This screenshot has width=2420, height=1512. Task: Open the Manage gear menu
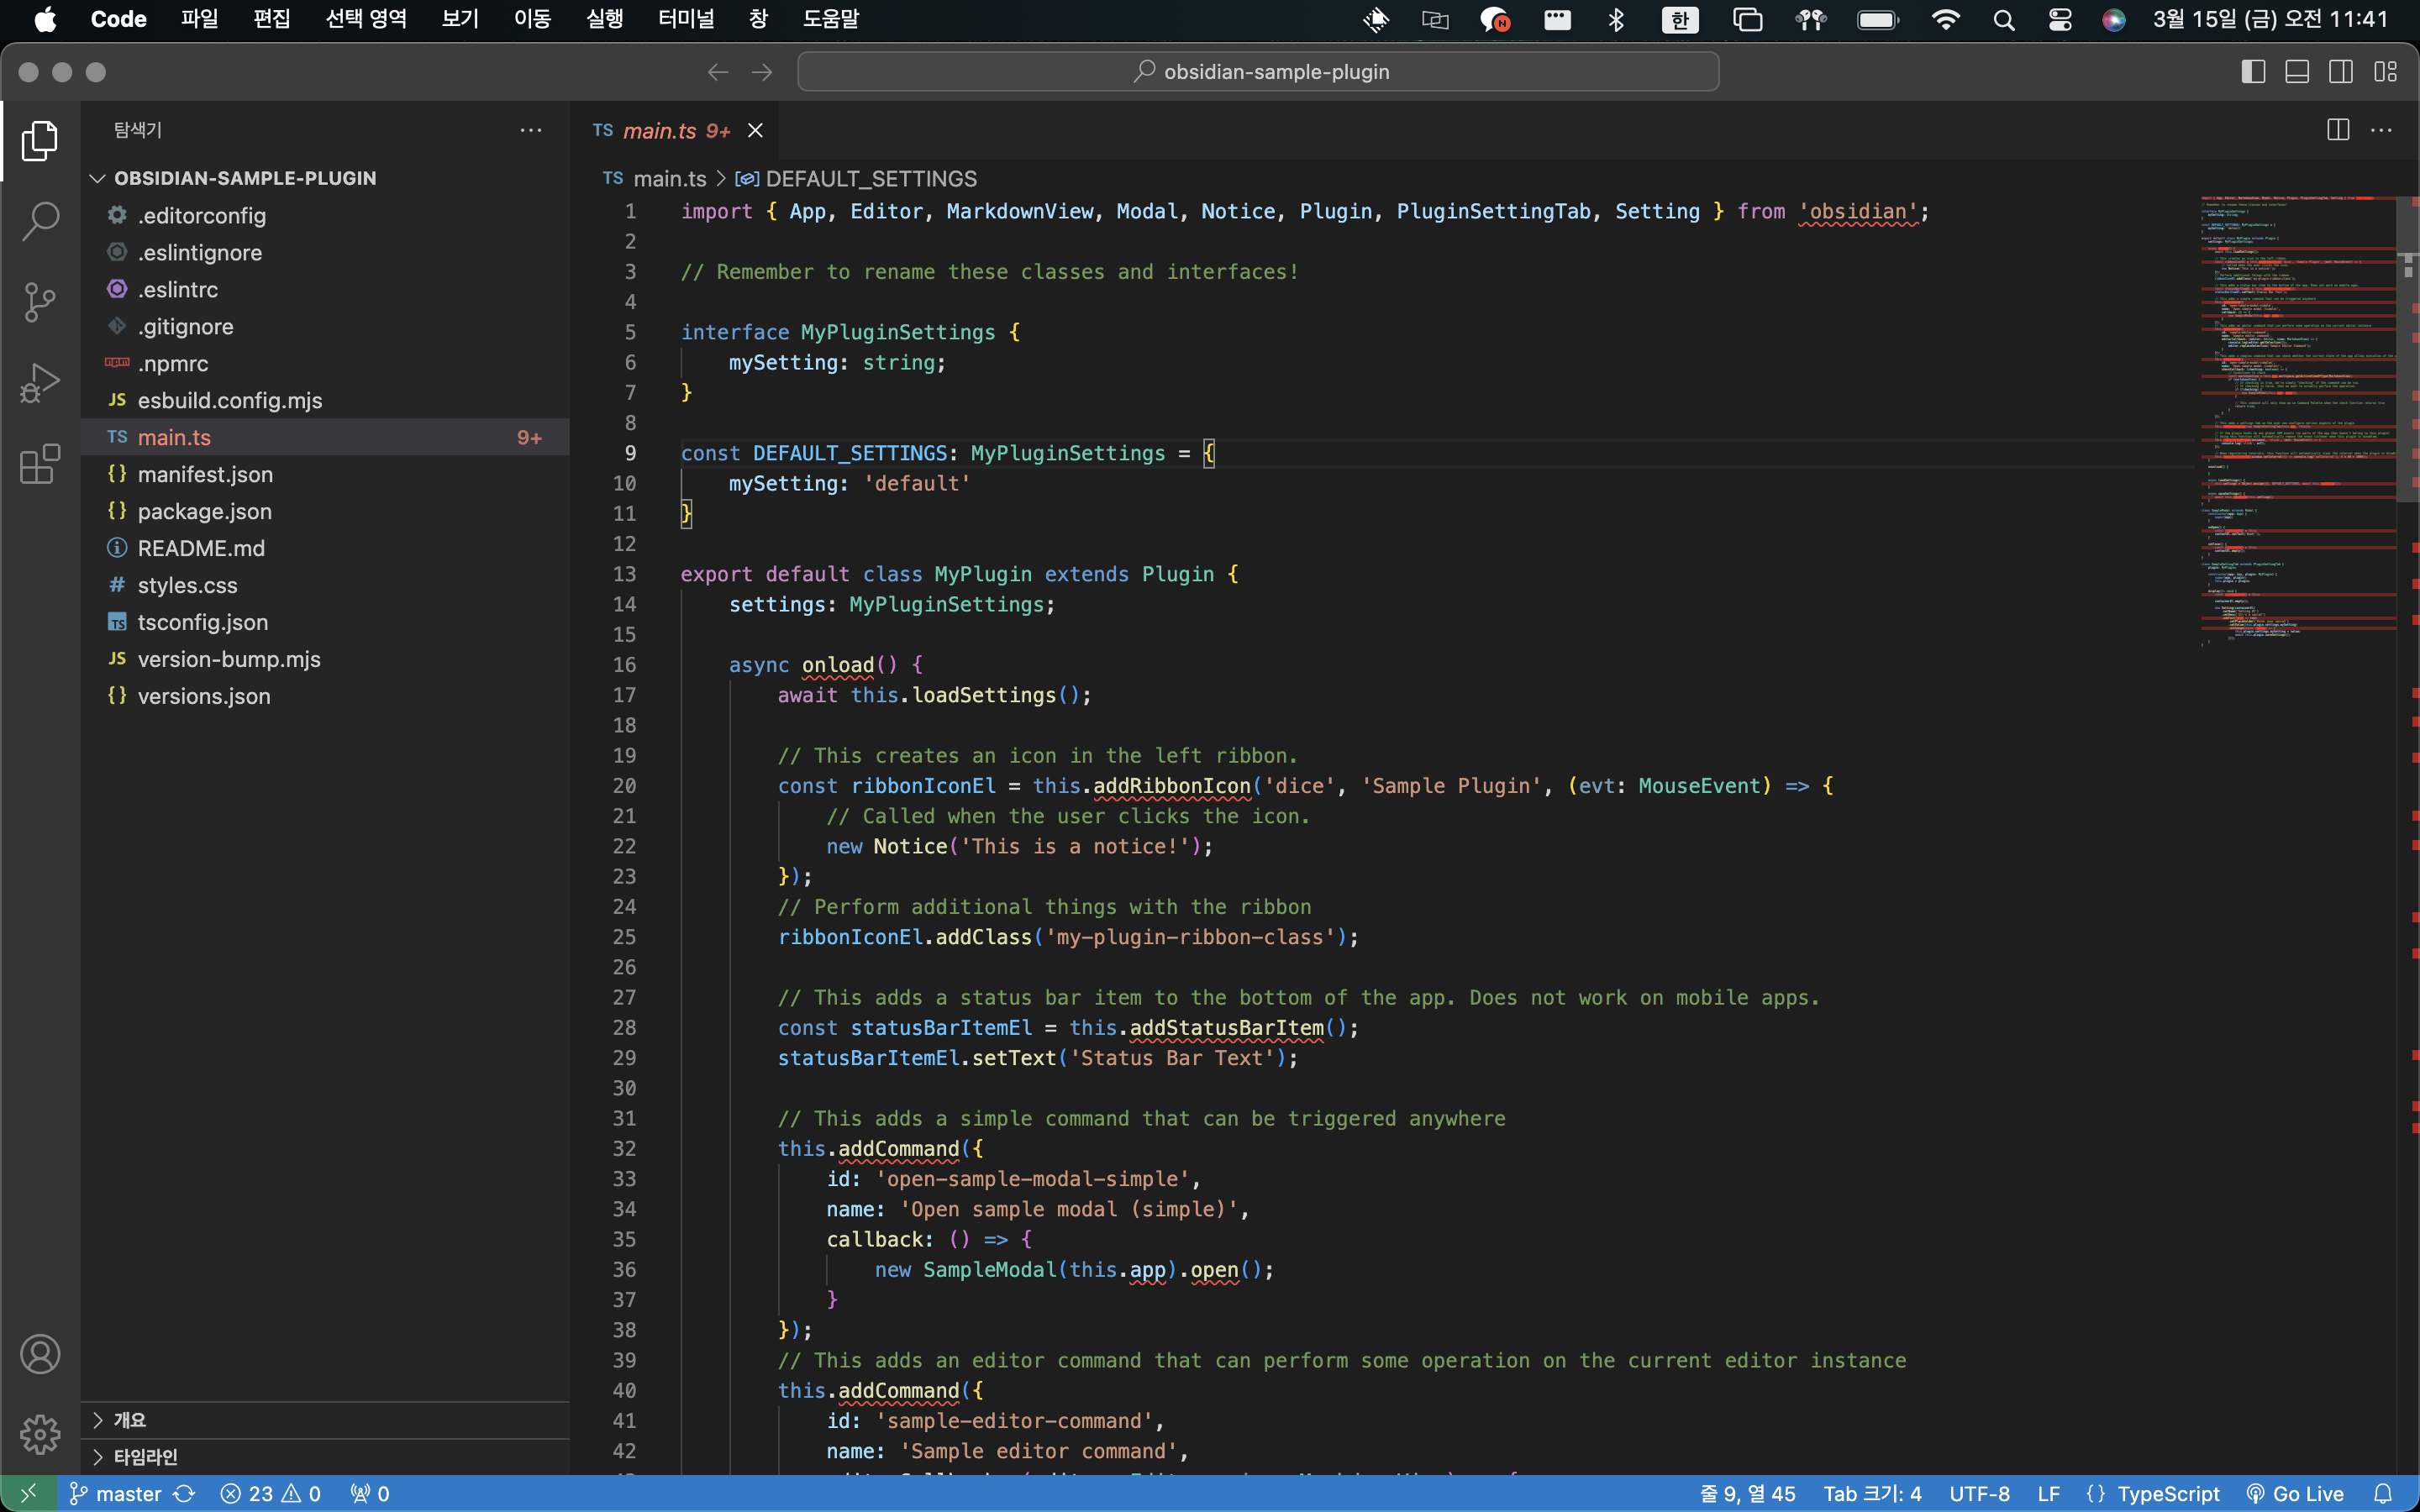[40, 1434]
